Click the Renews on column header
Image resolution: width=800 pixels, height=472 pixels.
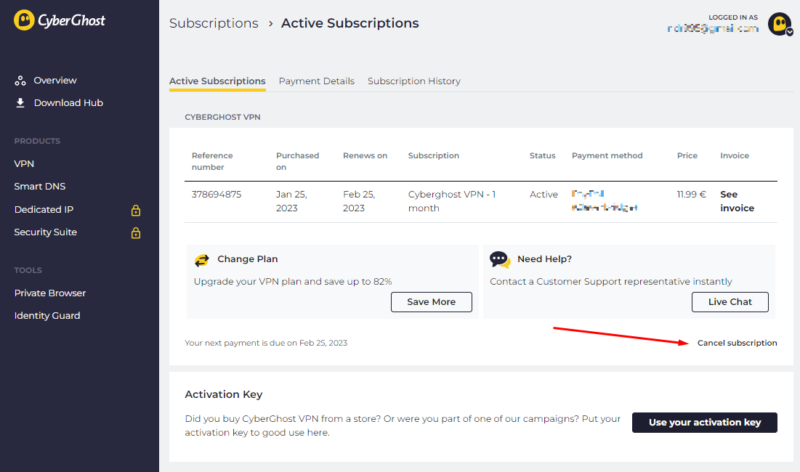[365, 156]
